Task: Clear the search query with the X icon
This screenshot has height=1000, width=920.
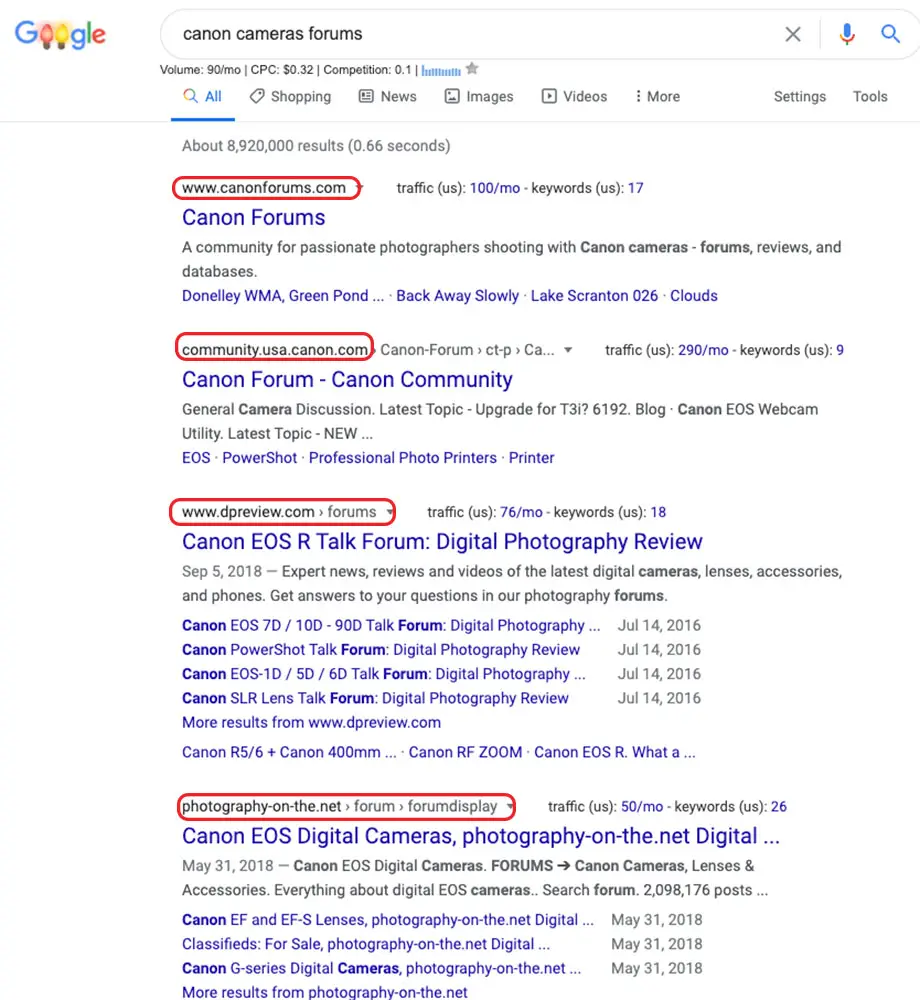Action: click(x=792, y=34)
